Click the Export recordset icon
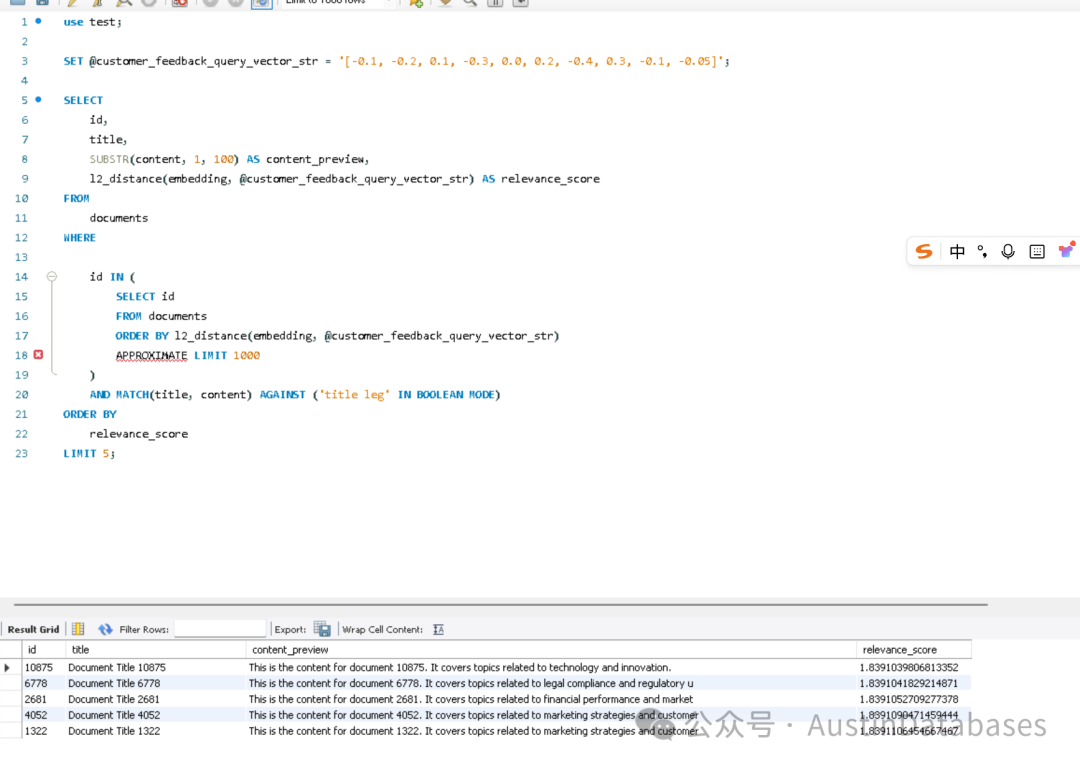Image resolution: width=1080 pixels, height=768 pixels. pyautogui.click(x=322, y=629)
